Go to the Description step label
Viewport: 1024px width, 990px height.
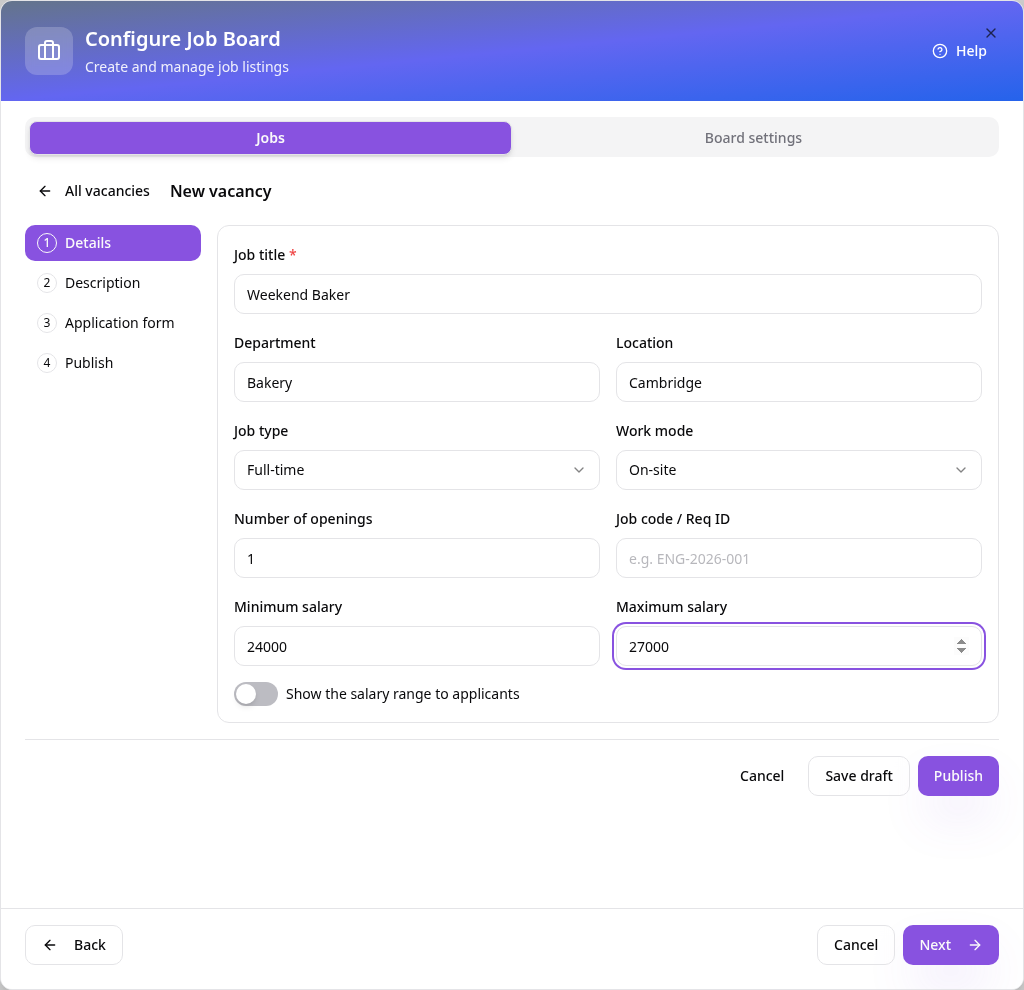pos(103,283)
